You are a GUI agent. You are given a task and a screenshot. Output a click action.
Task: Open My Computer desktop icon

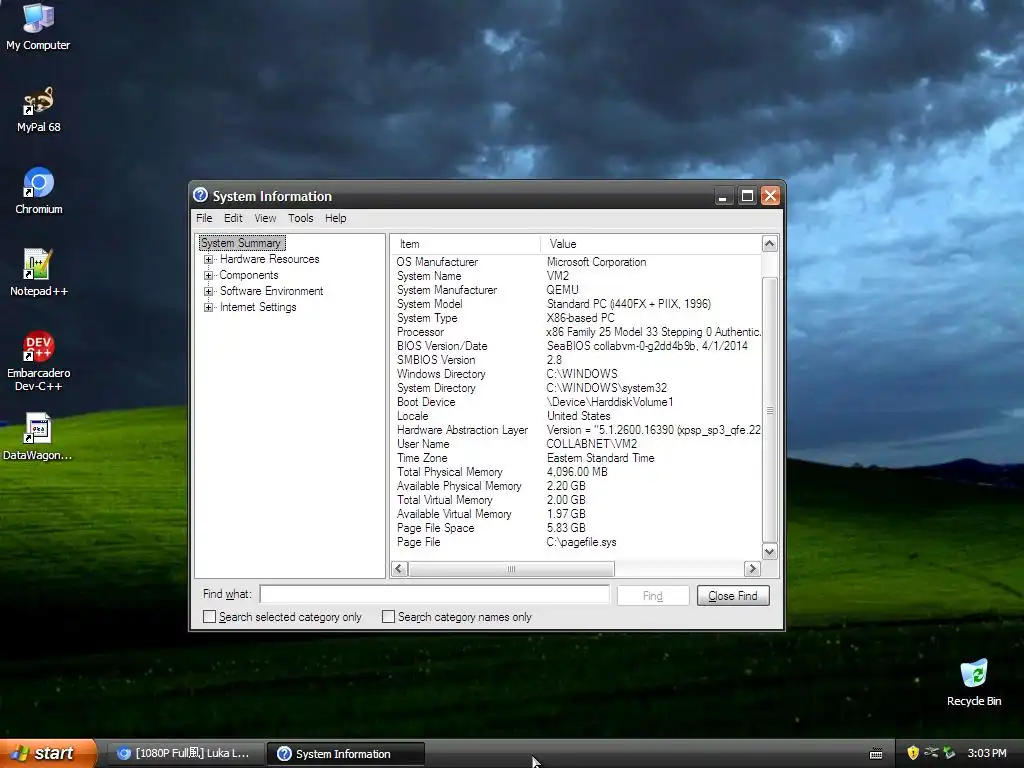point(38,27)
